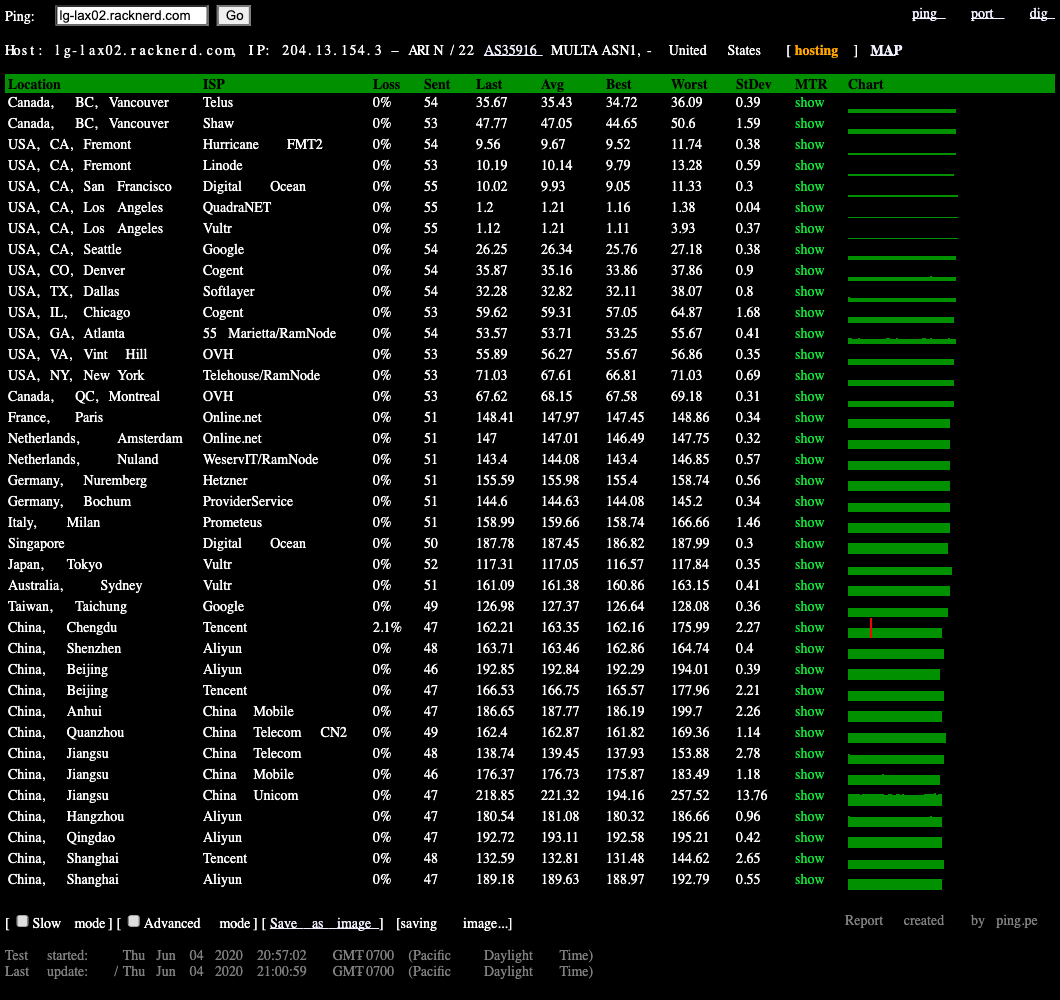1060x1000 pixels.
Task: Open the ping tool link
Action: click(928, 14)
